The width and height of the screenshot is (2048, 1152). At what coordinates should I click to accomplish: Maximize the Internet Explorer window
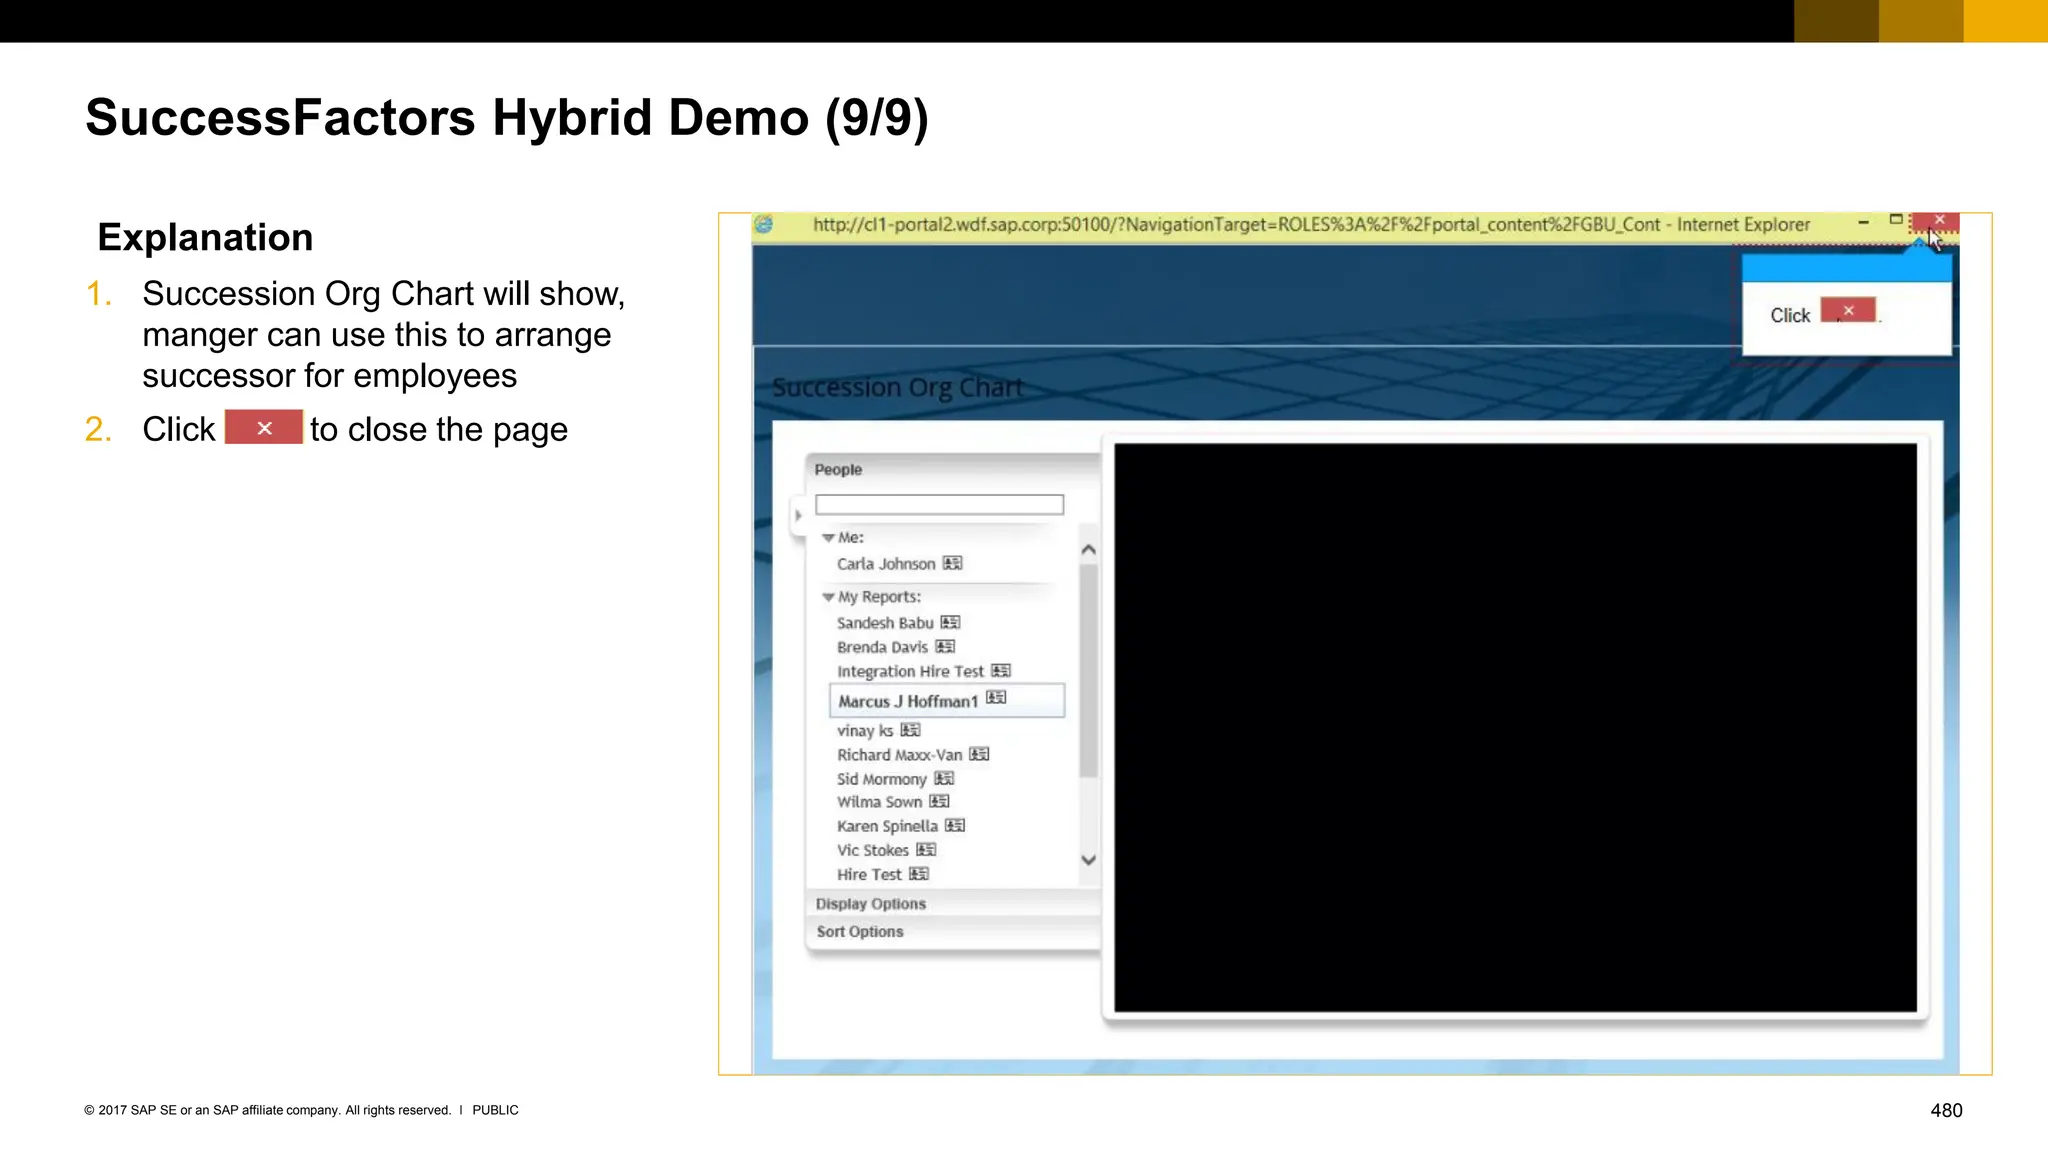click(x=1895, y=220)
